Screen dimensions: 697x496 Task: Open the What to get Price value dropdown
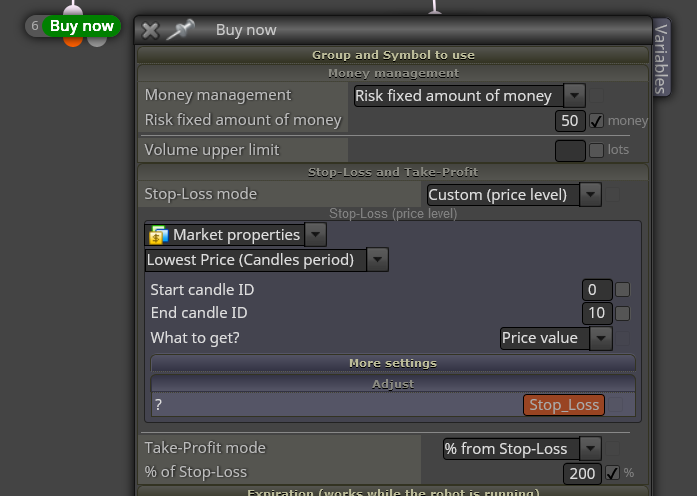click(556, 338)
